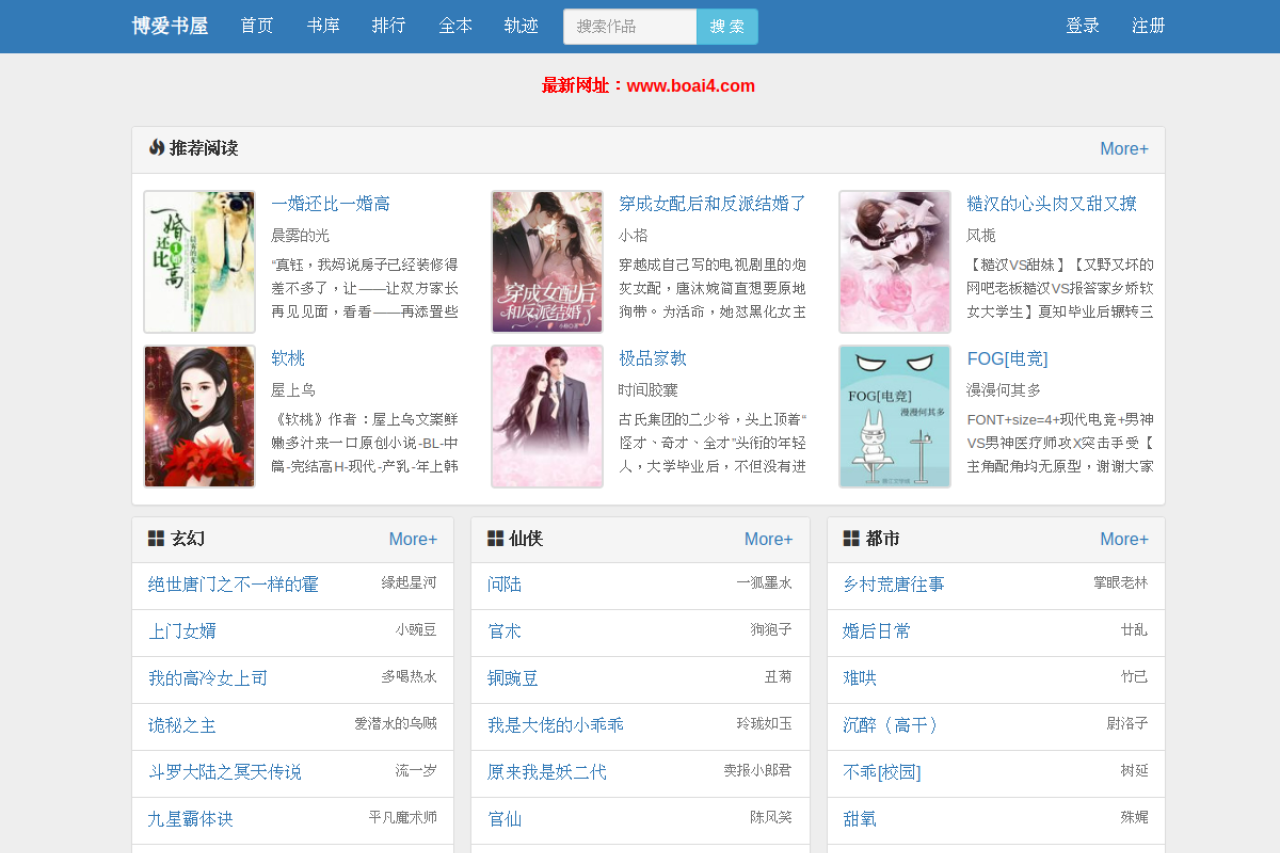Show More+ for the 仙侠 category
1280x853 pixels.
pos(768,539)
